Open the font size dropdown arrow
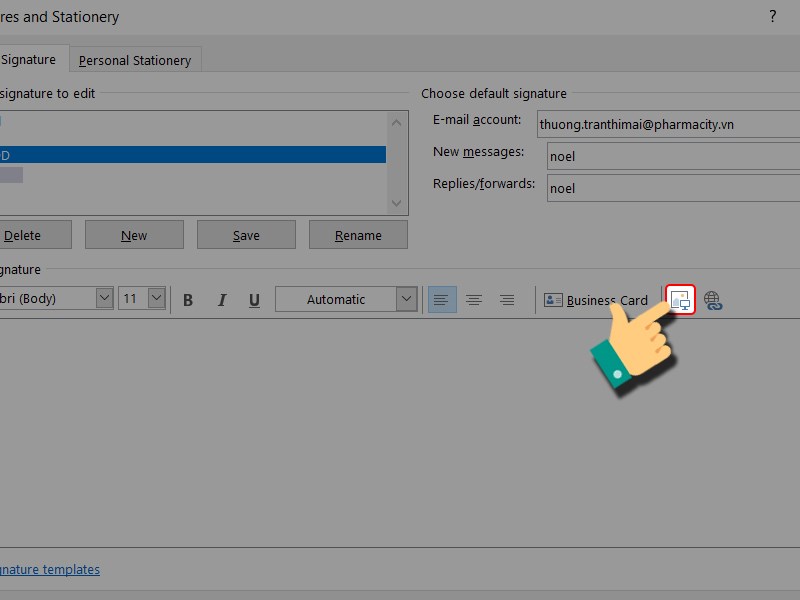This screenshot has height=600, width=800. point(157,298)
